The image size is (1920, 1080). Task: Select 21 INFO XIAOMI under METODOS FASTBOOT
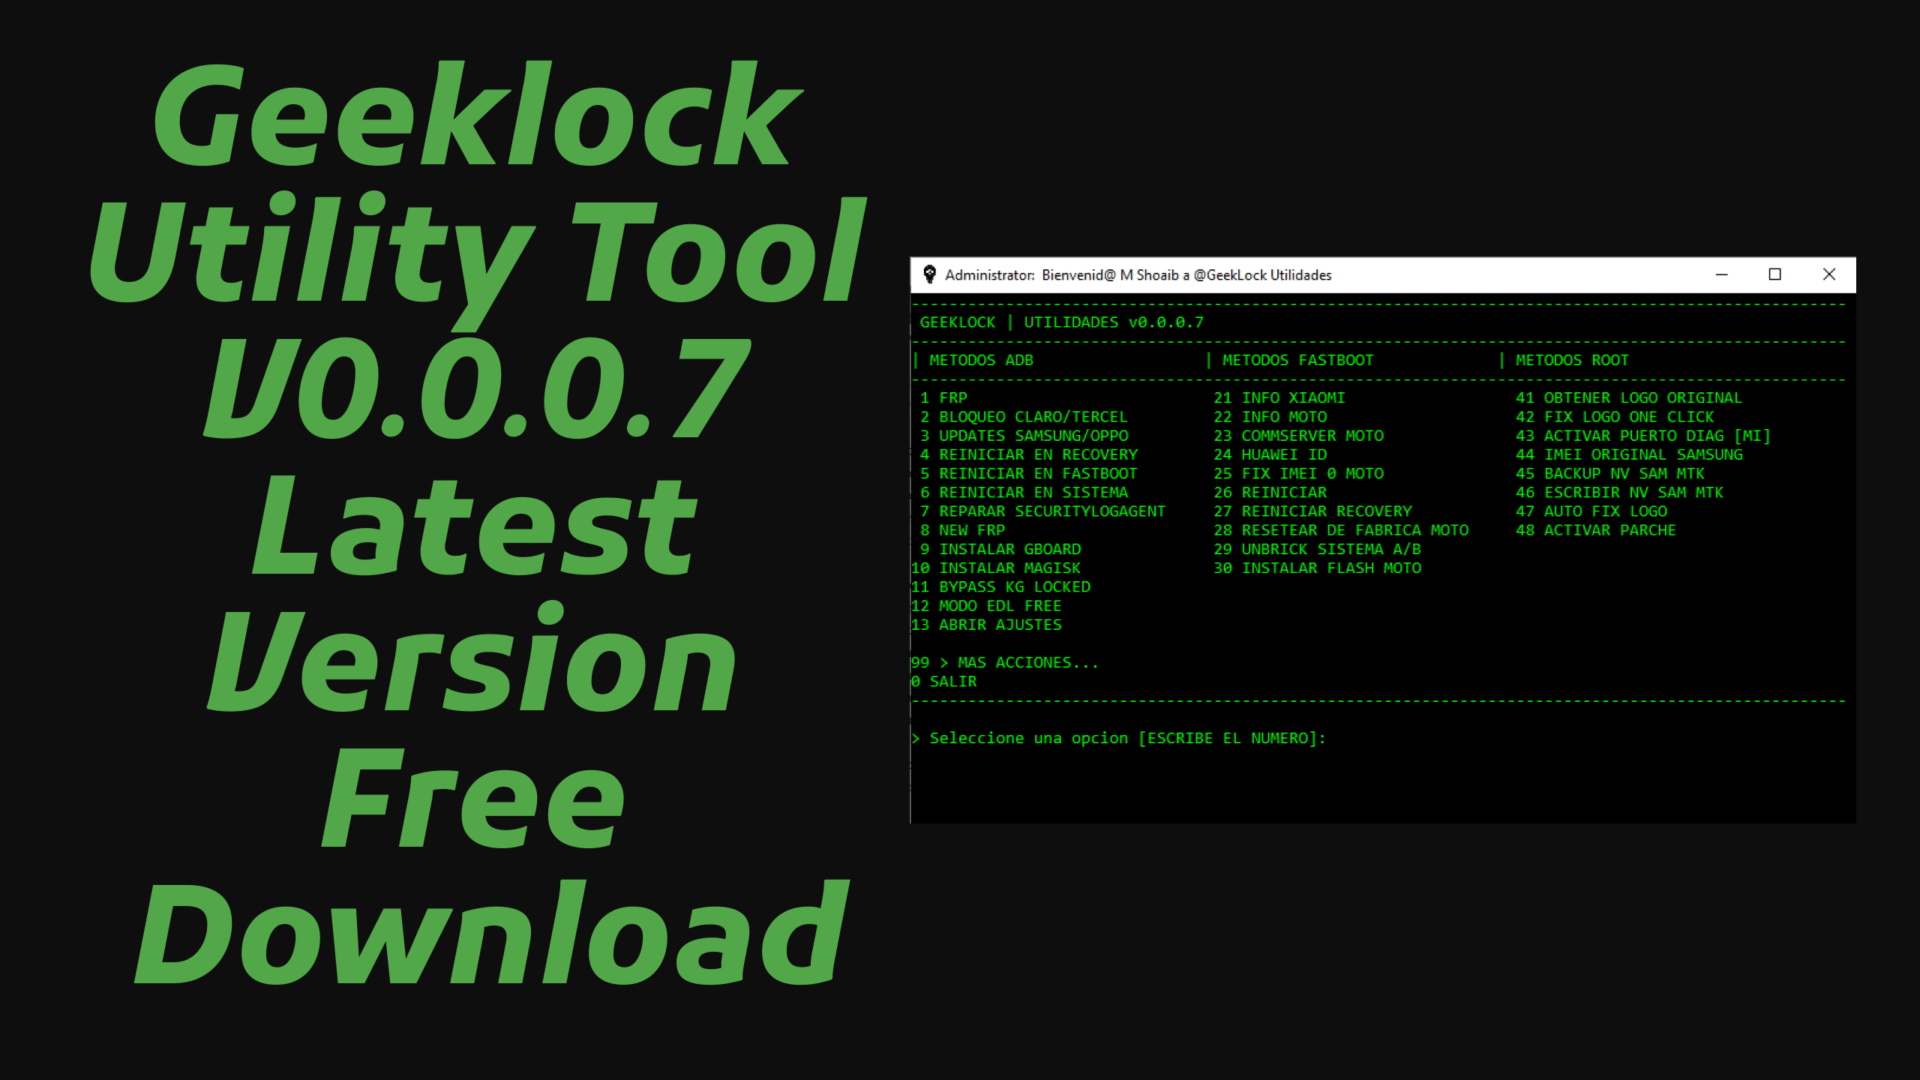click(x=1280, y=397)
